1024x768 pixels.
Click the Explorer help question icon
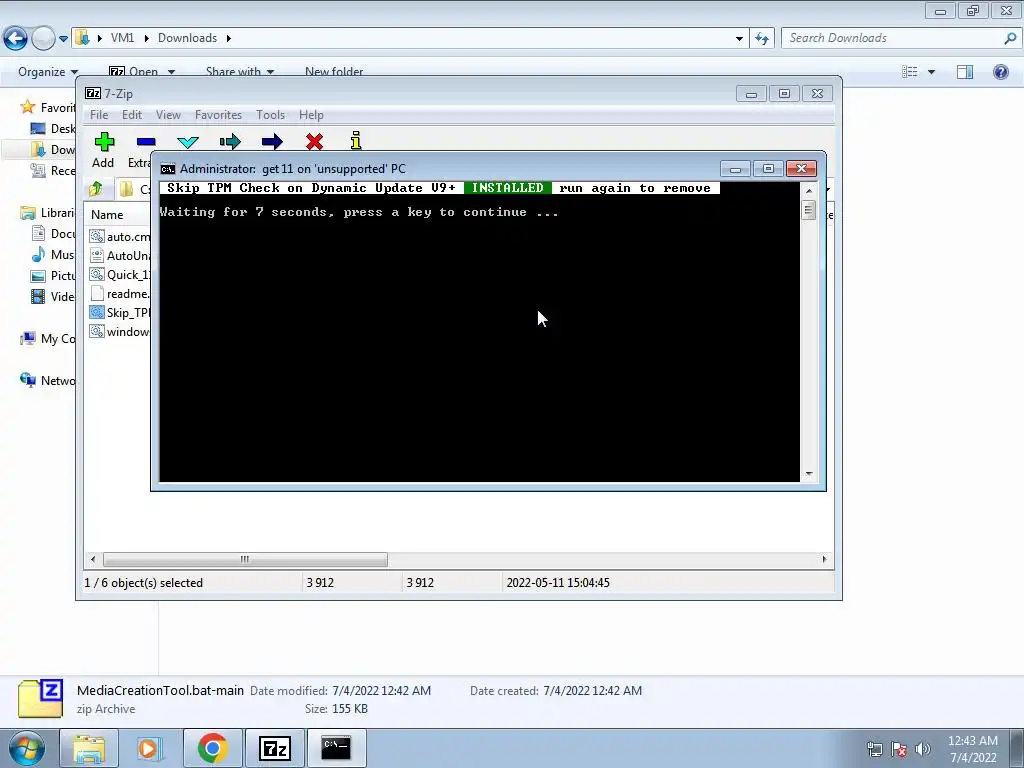point(1000,72)
